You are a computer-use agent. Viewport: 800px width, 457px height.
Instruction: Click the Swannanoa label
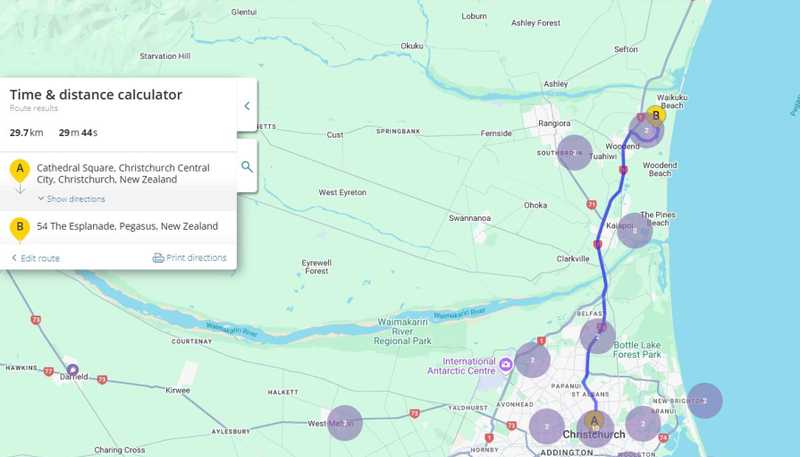click(x=470, y=218)
